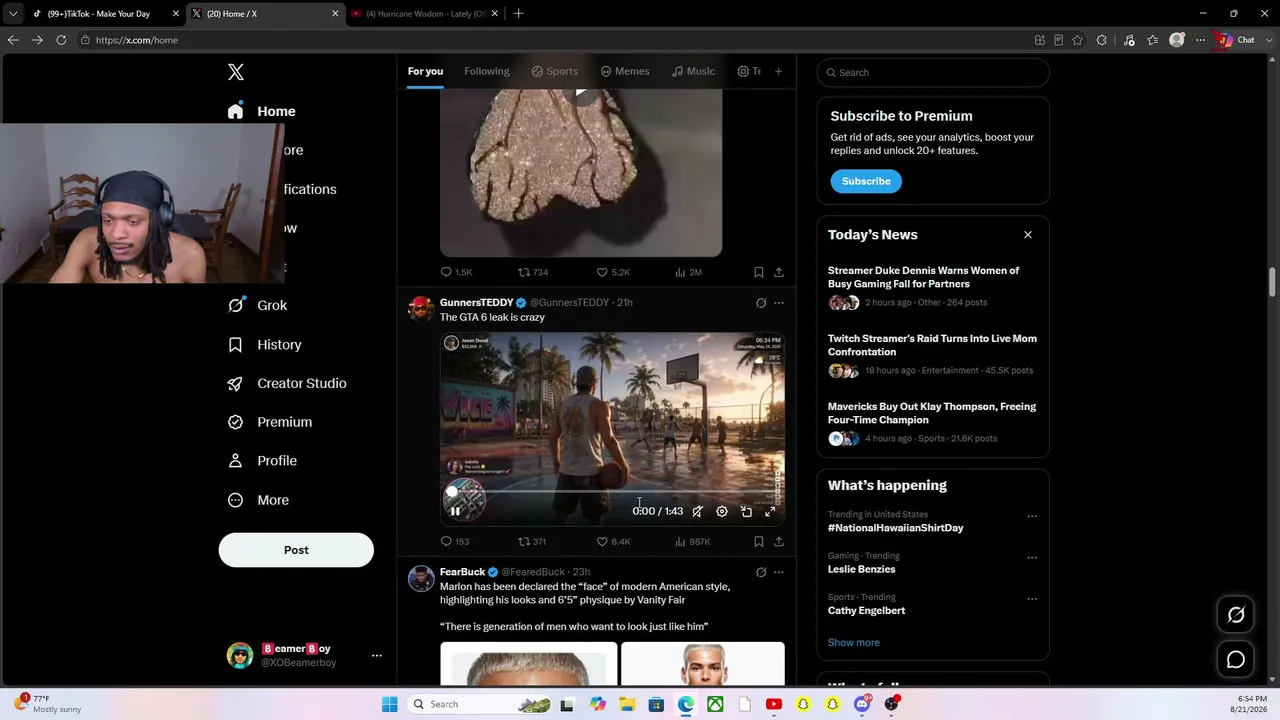Open Xbox app in taskbar
1280x720 pixels.
click(715, 704)
